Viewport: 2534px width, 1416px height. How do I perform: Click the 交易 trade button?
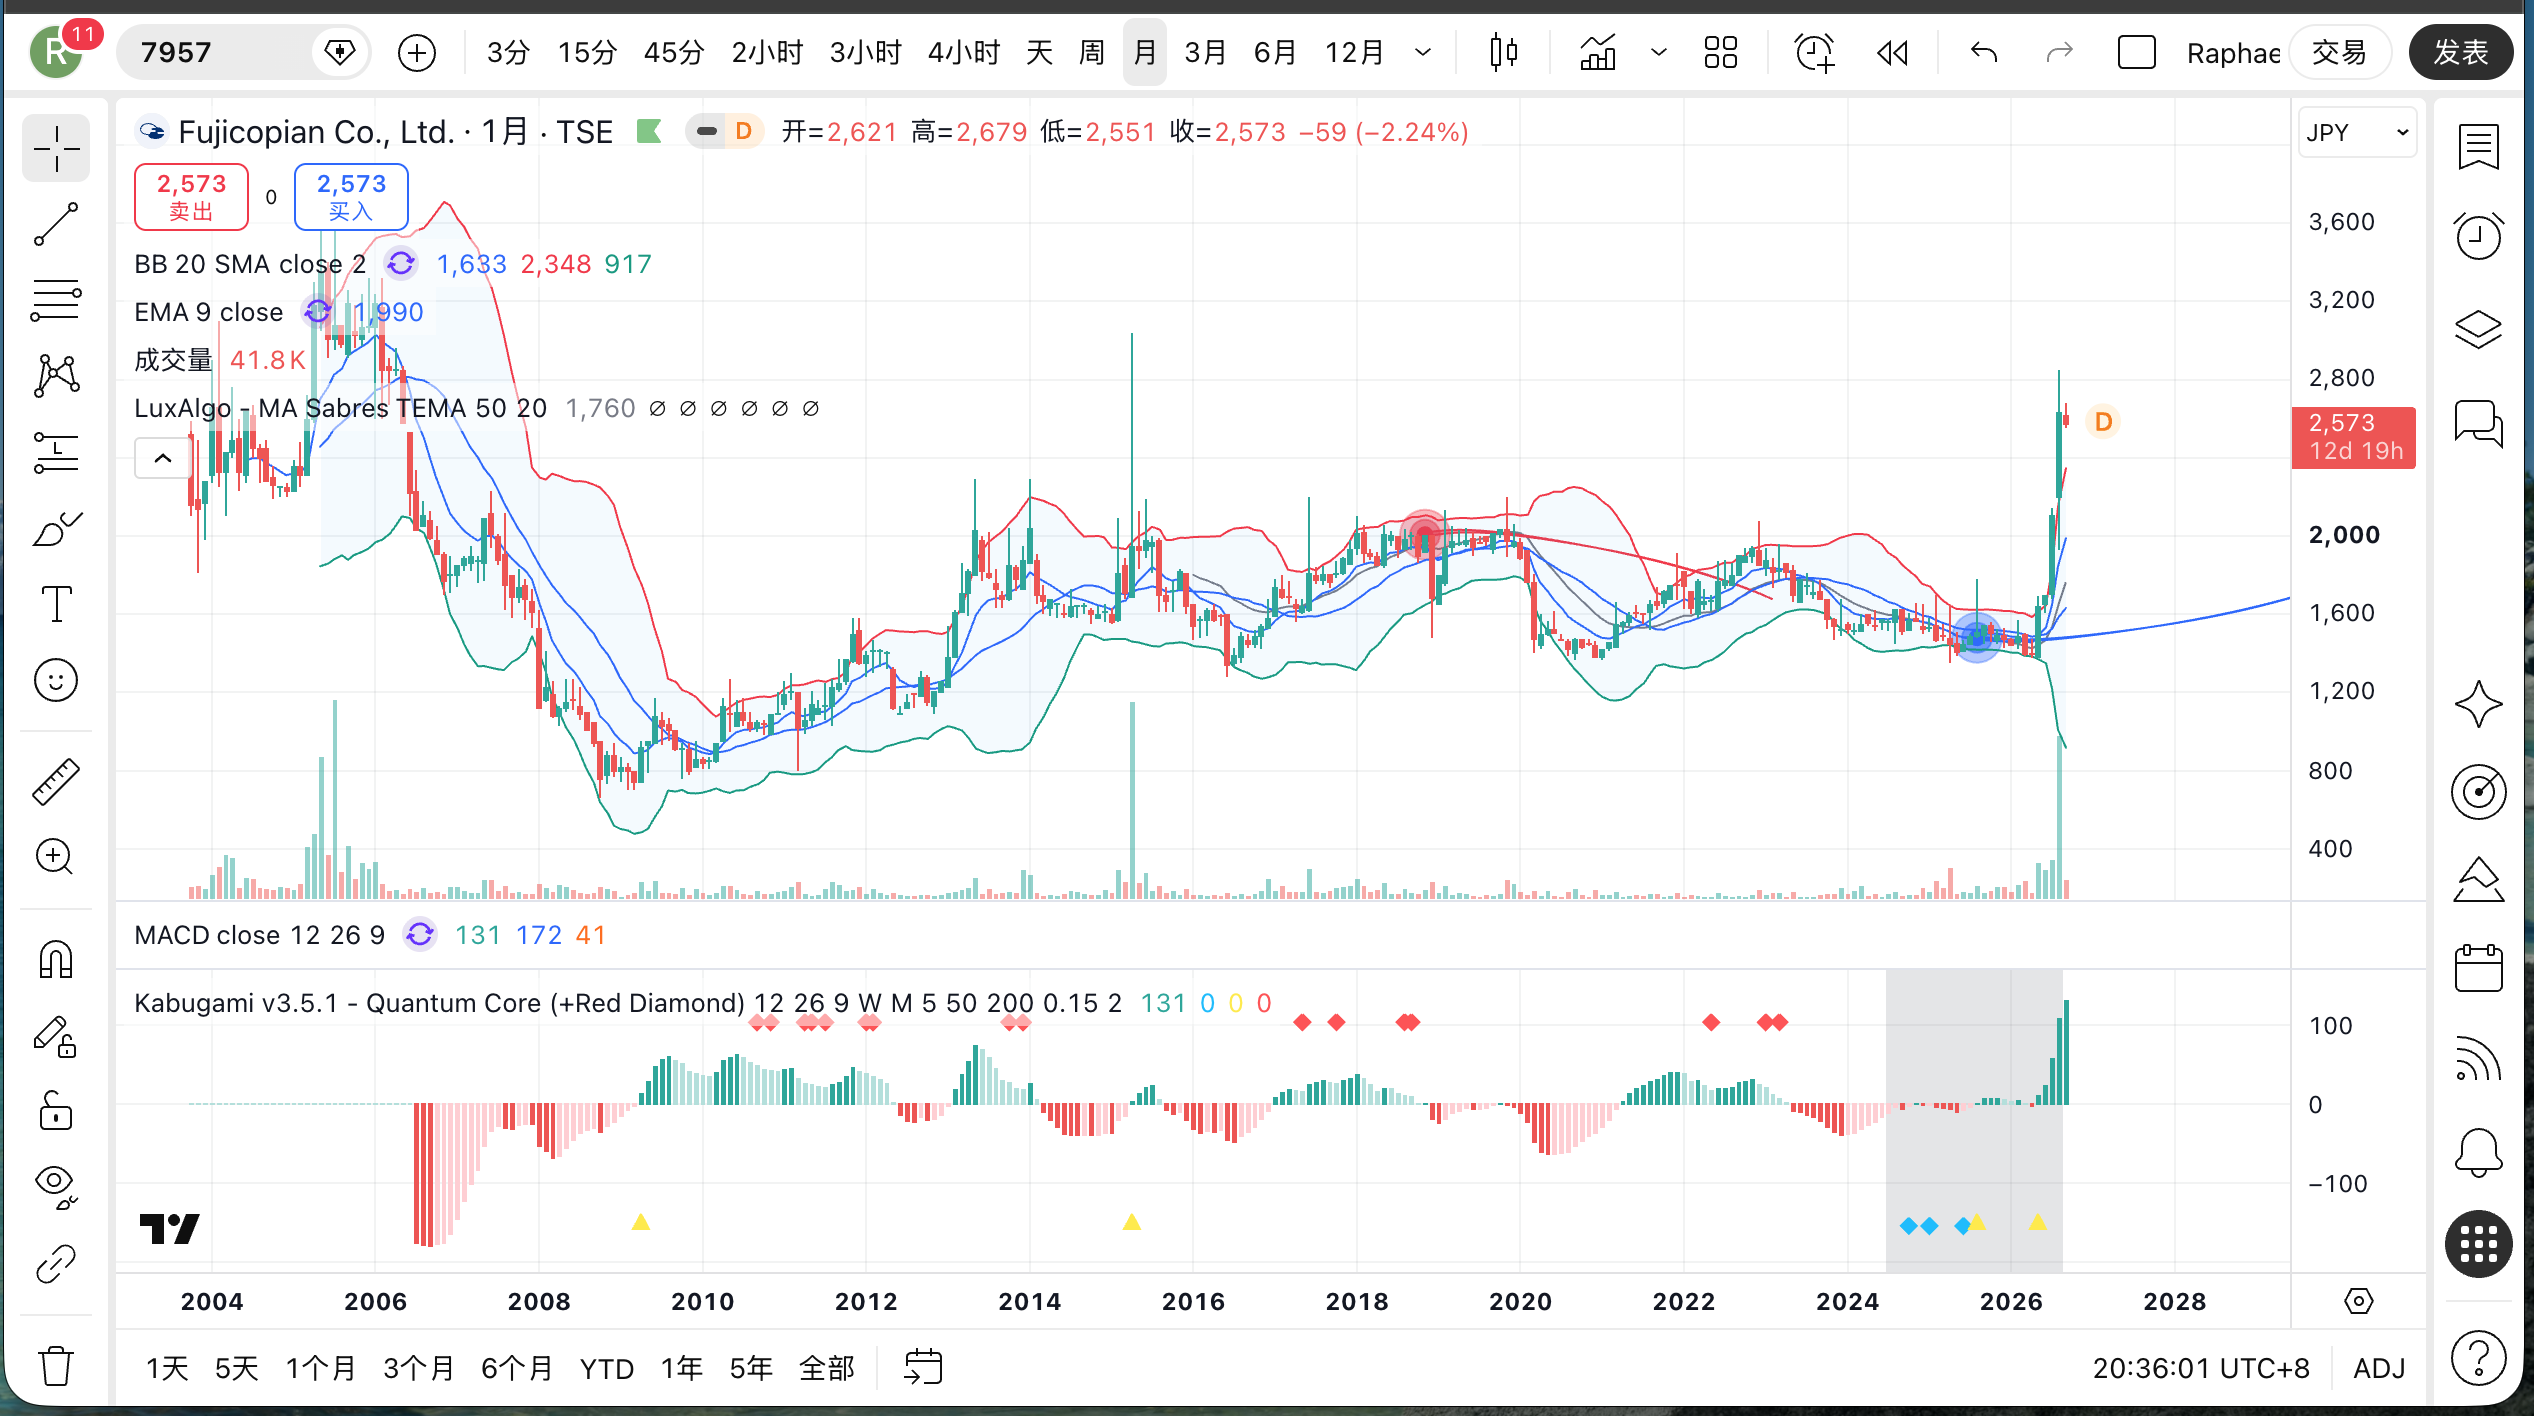coord(2338,52)
